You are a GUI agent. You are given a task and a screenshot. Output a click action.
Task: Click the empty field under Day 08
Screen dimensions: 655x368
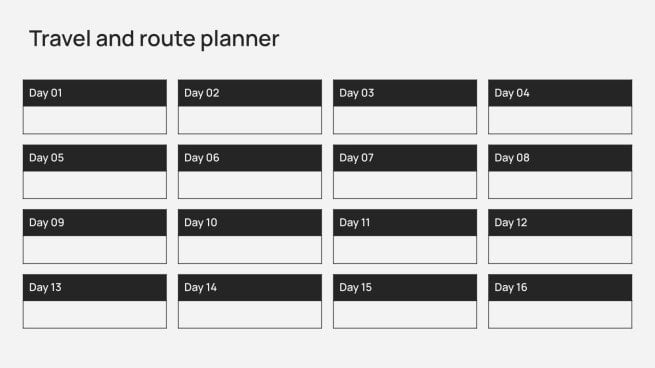560,185
